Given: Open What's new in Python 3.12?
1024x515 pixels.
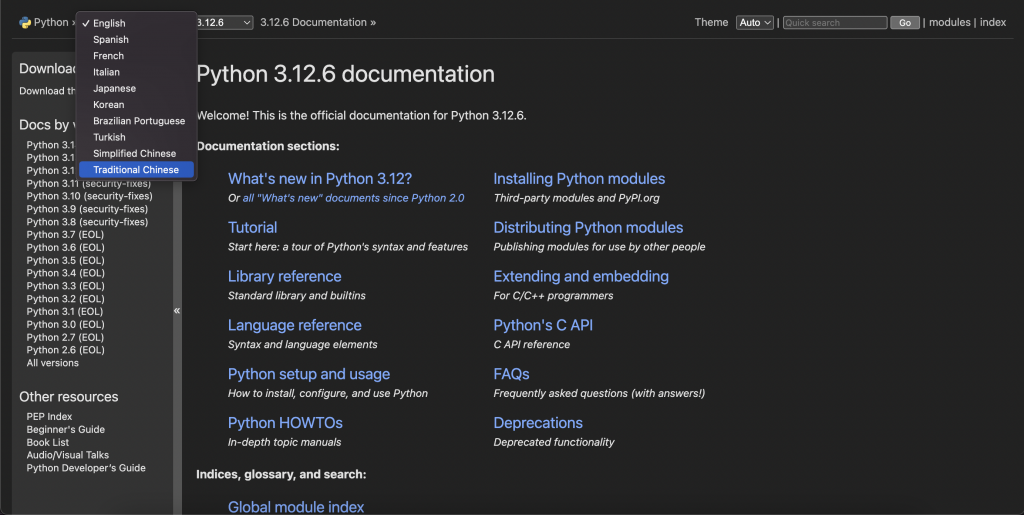Looking at the screenshot, I should 319,179.
